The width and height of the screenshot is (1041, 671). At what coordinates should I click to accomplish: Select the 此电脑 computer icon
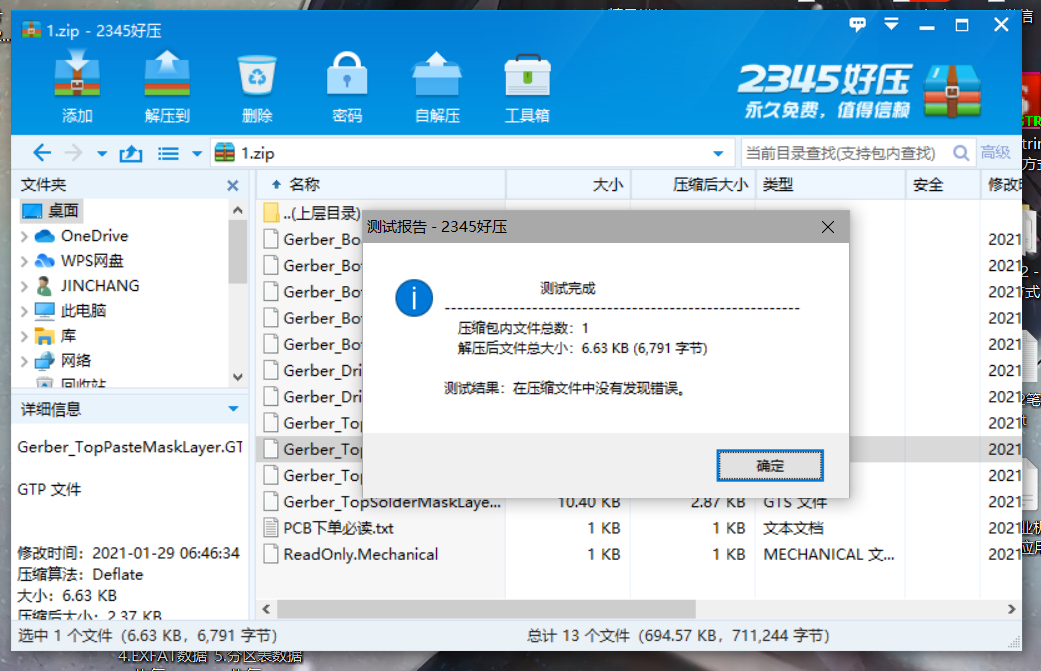click(44, 311)
